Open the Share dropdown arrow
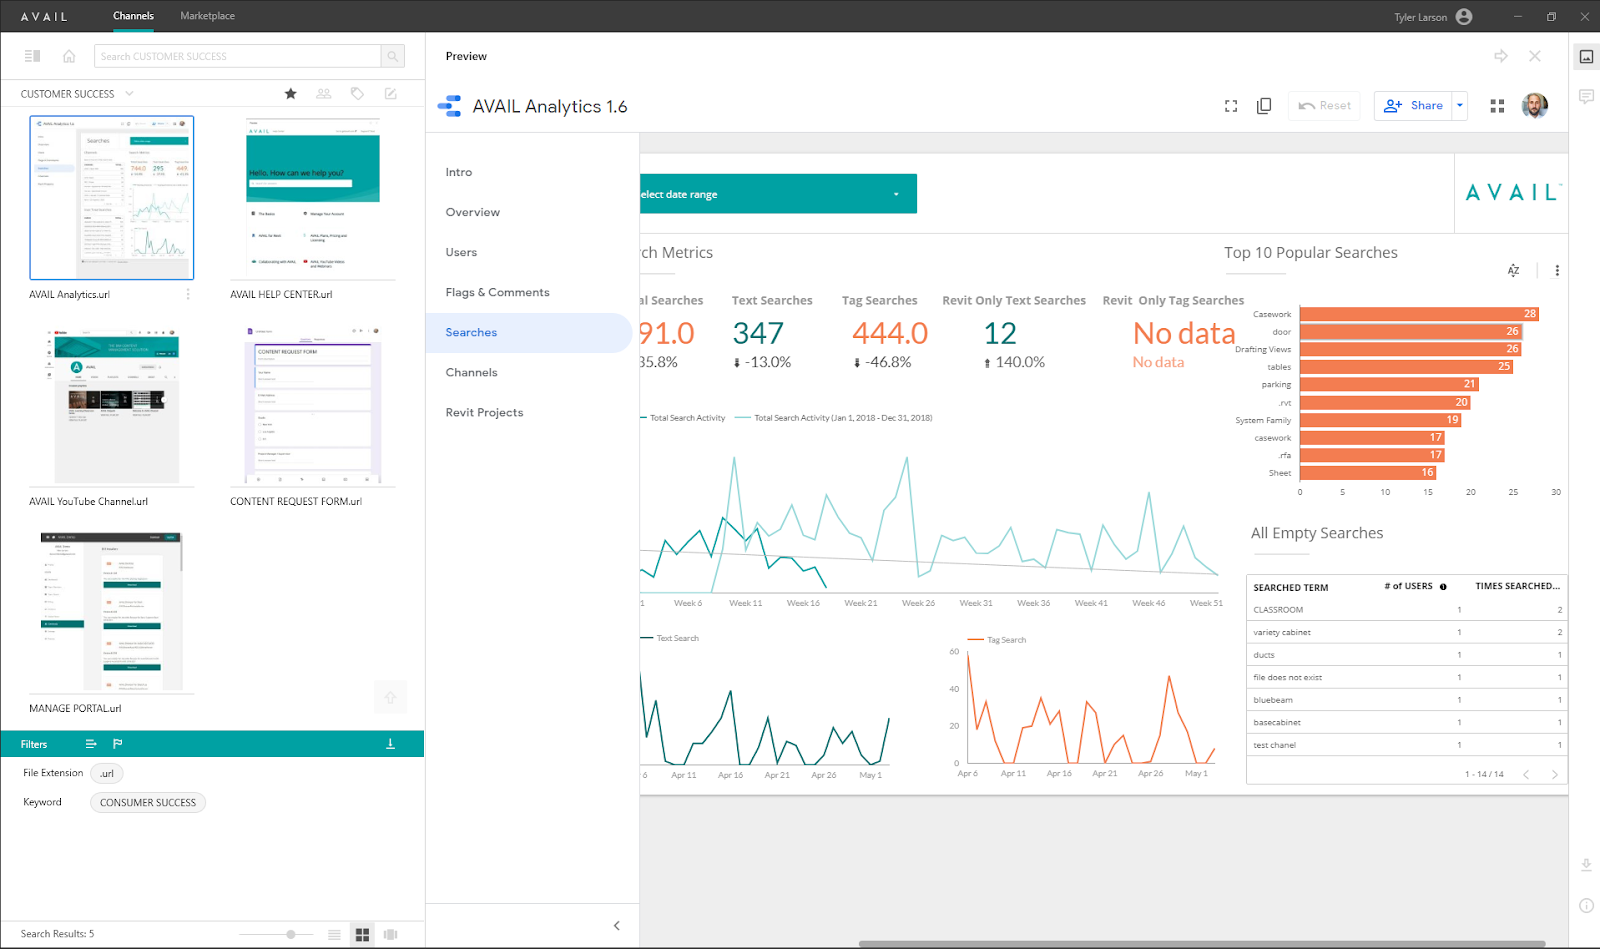 [1460, 106]
